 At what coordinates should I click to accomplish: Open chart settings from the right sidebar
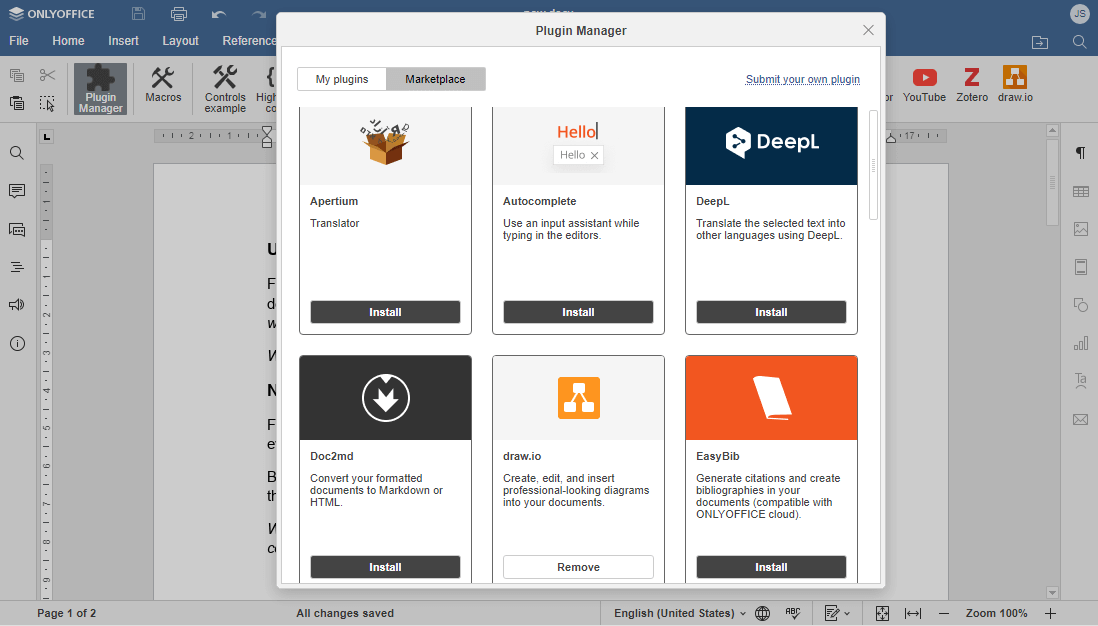click(x=1080, y=343)
